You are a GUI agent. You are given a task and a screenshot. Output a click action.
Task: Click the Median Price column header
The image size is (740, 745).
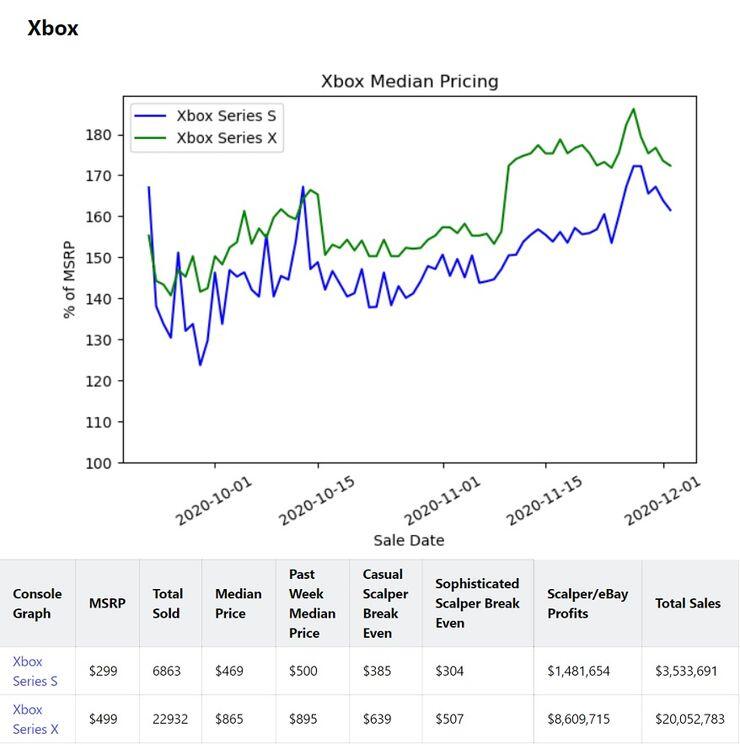[238, 603]
